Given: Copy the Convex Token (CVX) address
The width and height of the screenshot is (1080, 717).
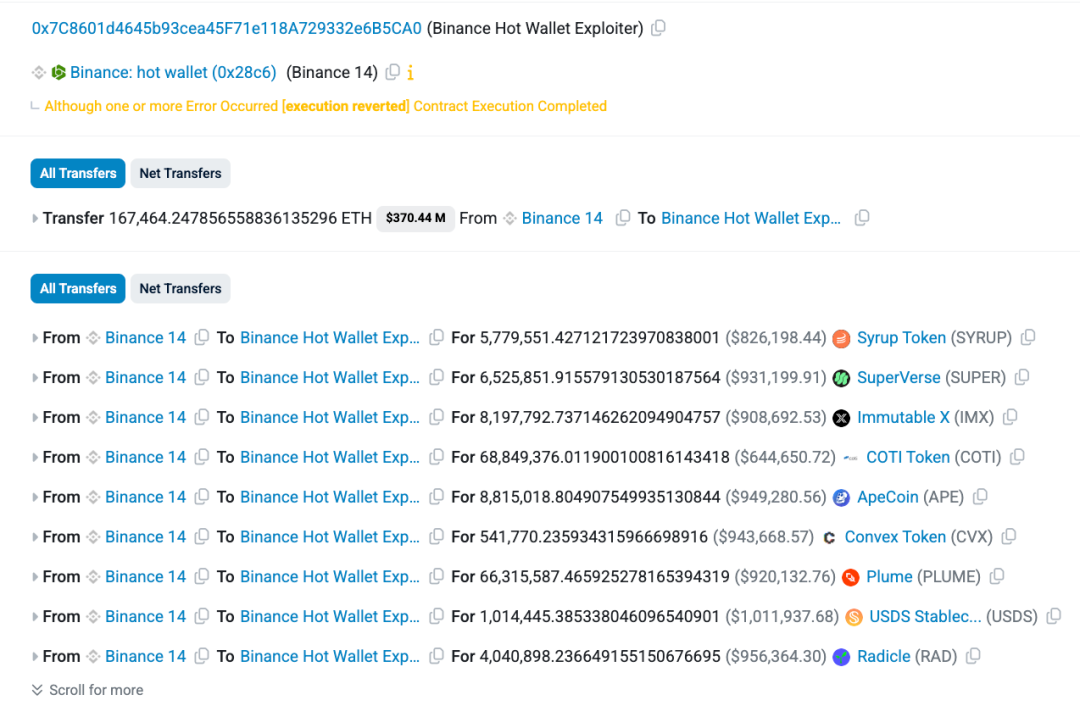Looking at the screenshot, I should 1009,537.
